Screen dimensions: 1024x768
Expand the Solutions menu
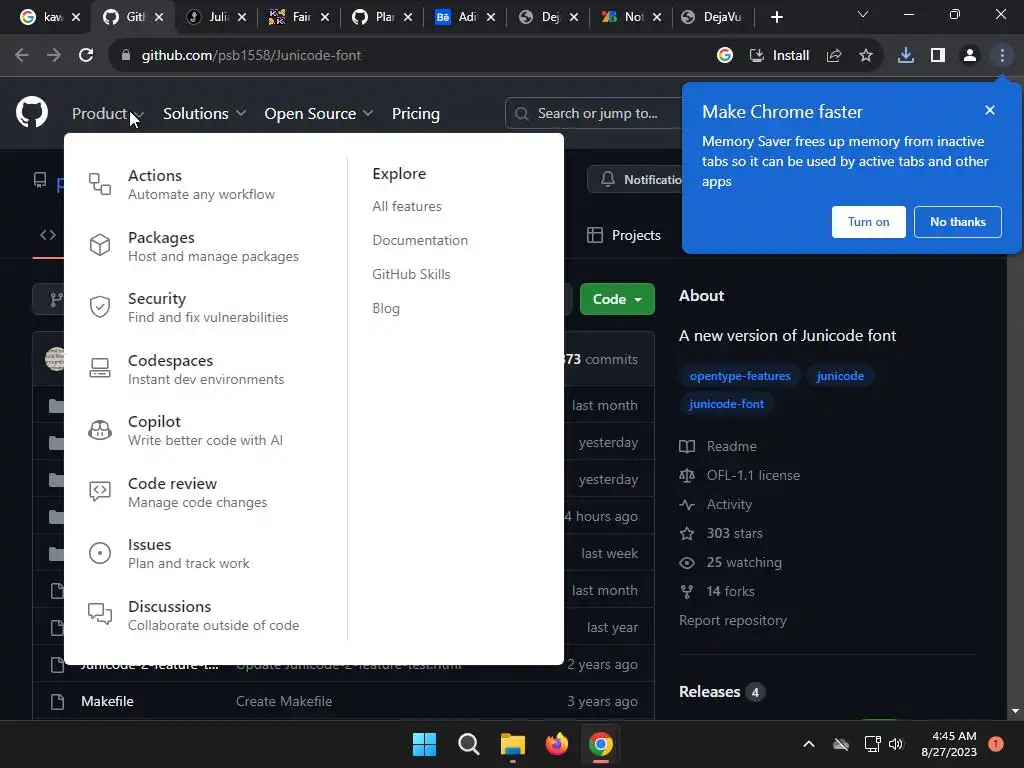tap(204, 114)
